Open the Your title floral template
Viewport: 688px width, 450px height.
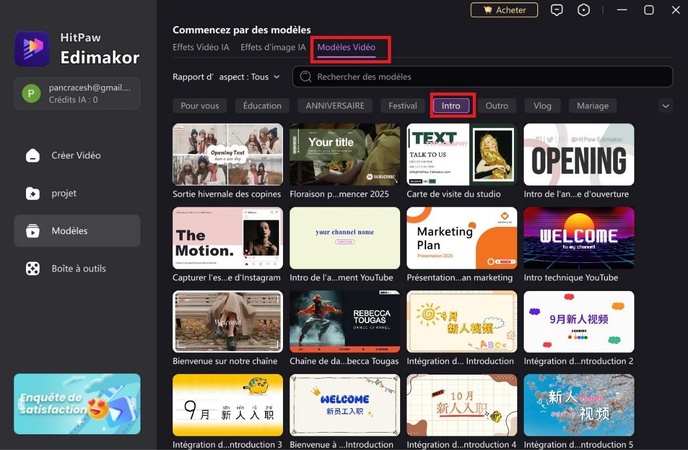(345, 154)
